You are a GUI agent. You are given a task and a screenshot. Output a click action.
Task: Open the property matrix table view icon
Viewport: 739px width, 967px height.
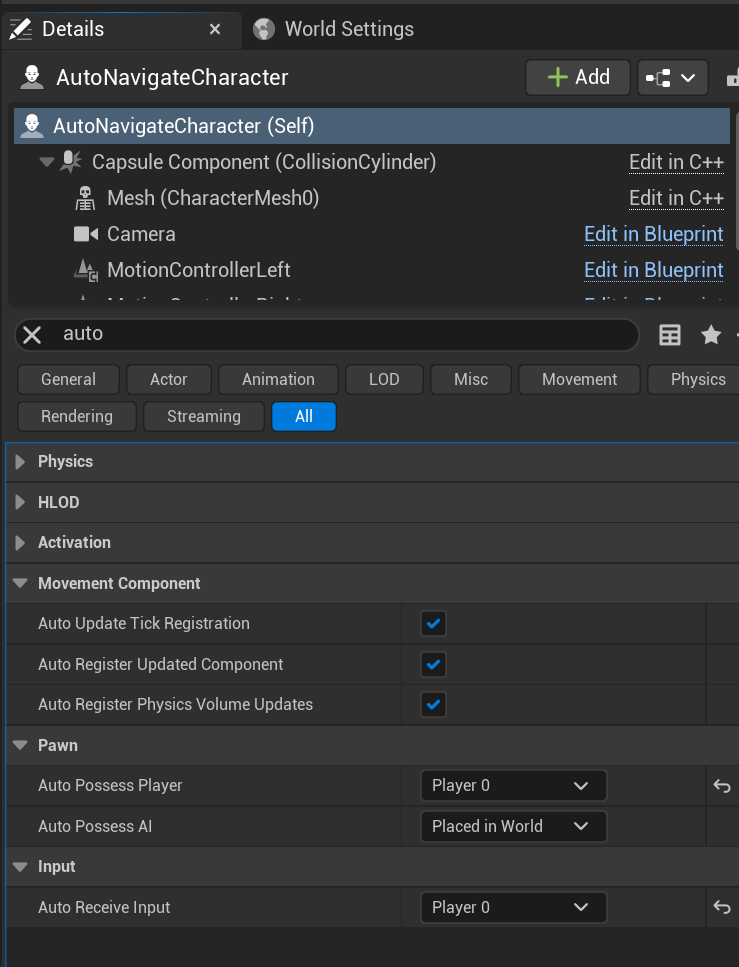coord(670,335)
